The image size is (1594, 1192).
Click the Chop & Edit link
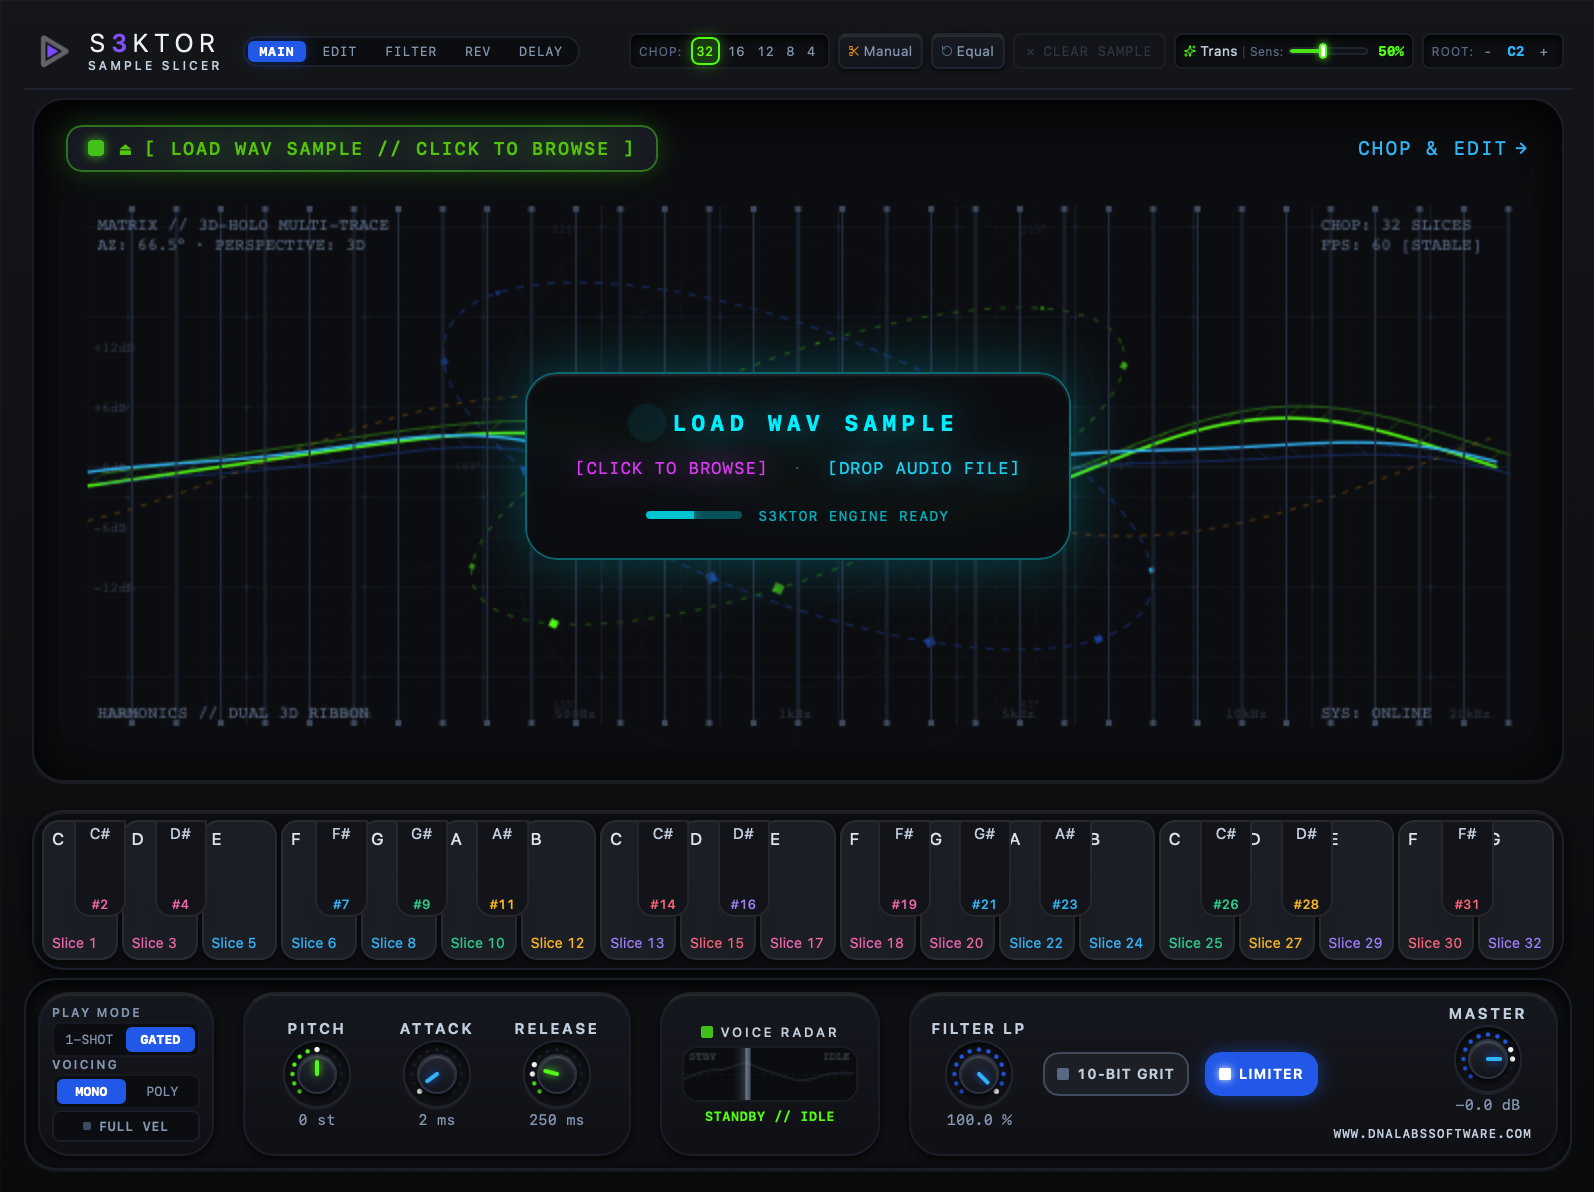(1442, 148)
